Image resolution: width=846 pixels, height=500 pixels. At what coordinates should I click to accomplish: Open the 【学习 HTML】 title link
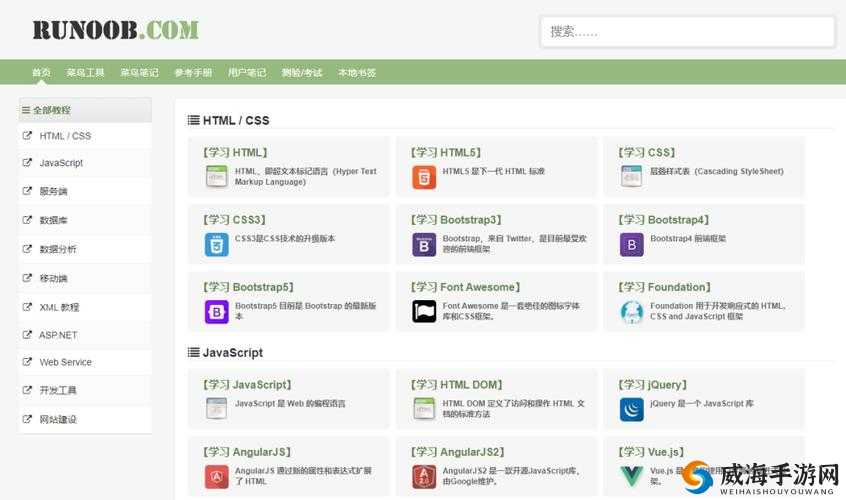point(235,153)
